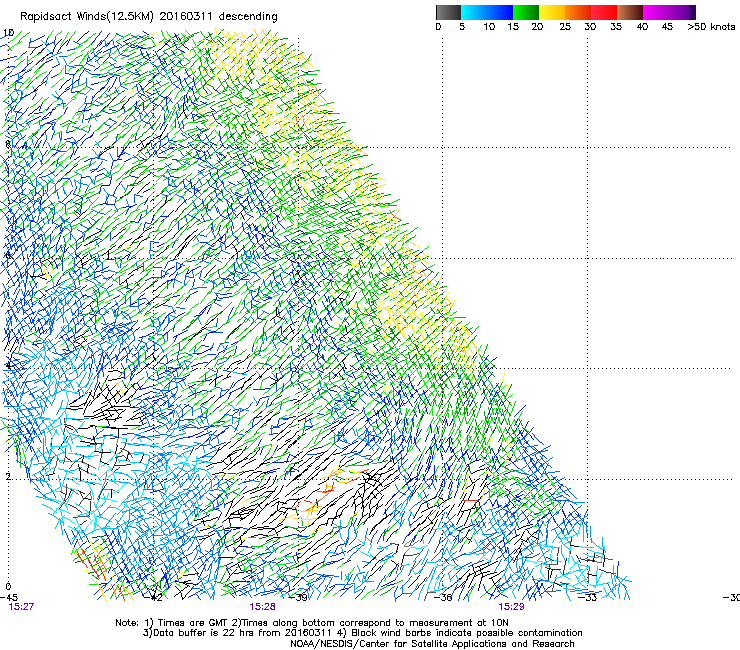Click the title text 'Rapidscat Winds(12.5KM) 20160311 descending'
740x650 pixels.
pos(149,17)
